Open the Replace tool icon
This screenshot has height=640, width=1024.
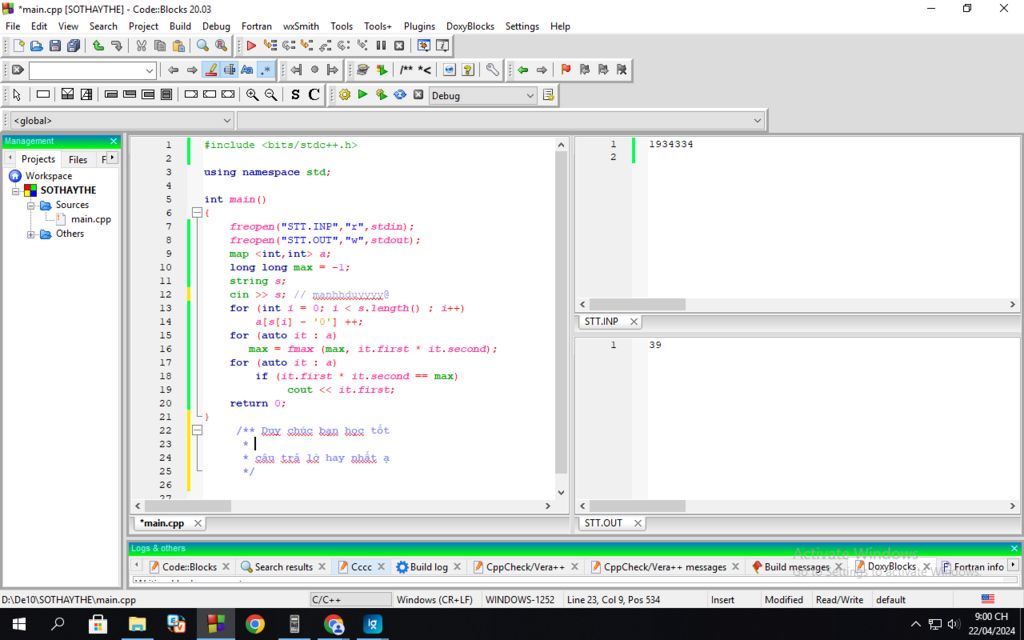point(221,46)
